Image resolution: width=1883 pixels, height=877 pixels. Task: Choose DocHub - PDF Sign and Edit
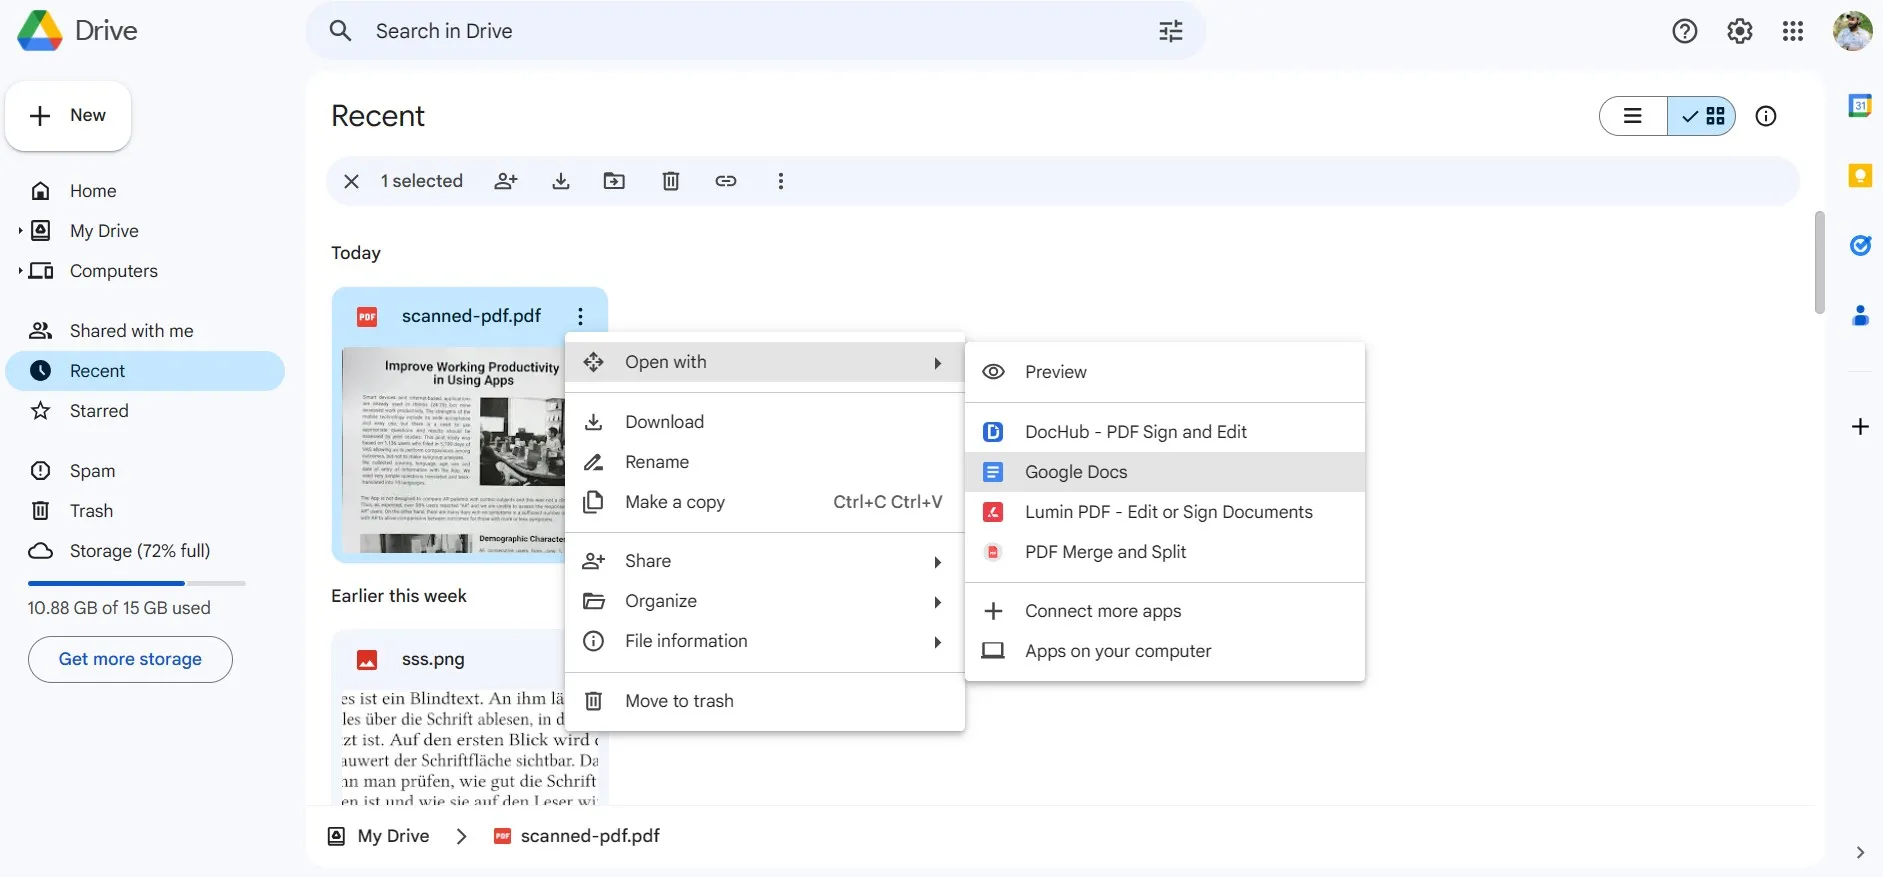1164,432
